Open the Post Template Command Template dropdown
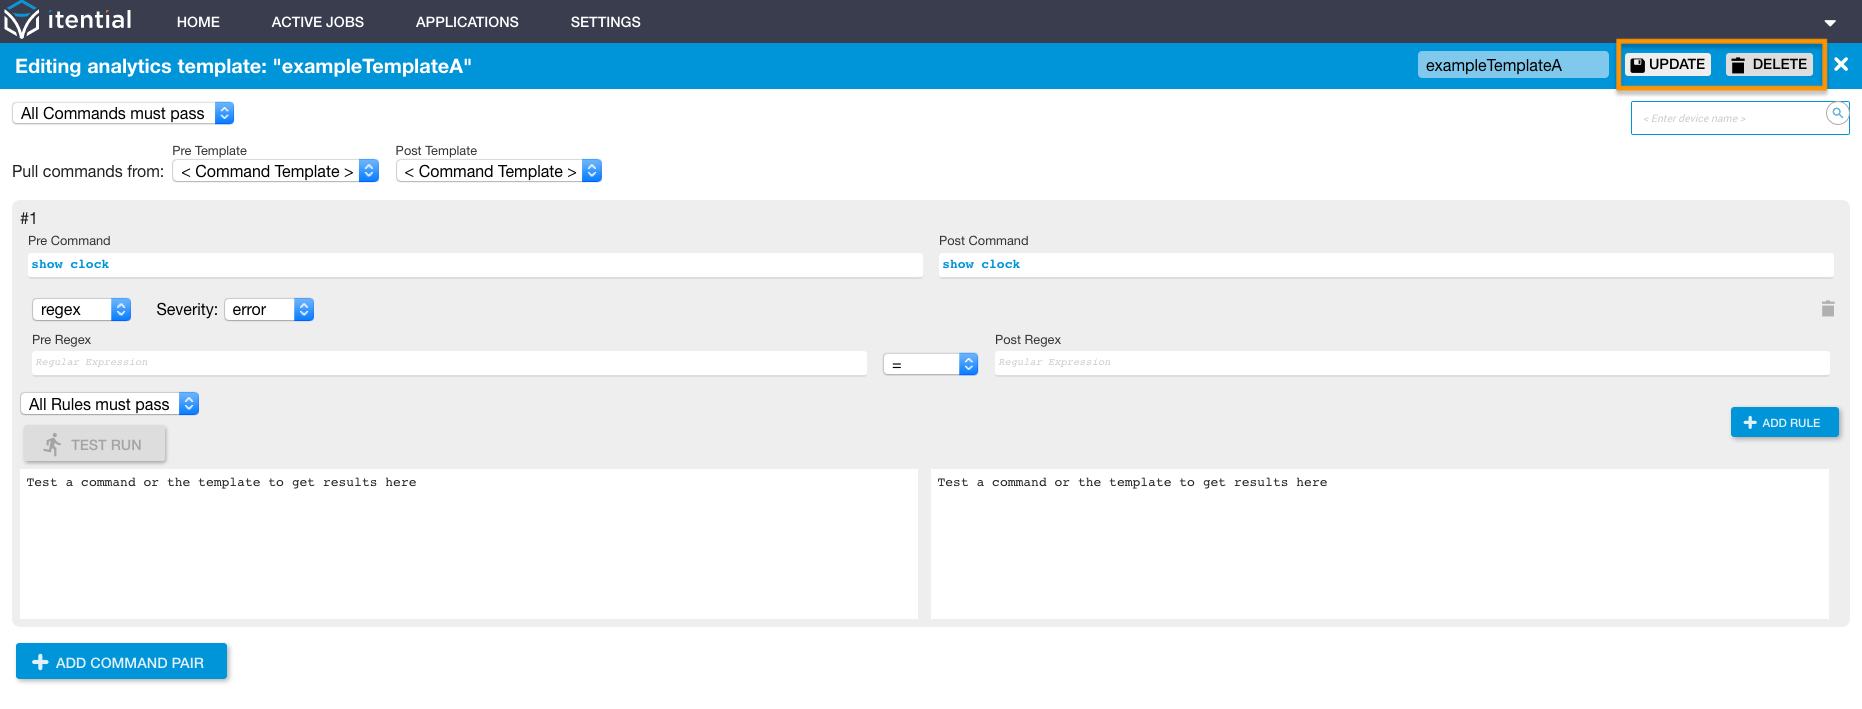This screenshot has height=709, width=1862. point(499,171)
